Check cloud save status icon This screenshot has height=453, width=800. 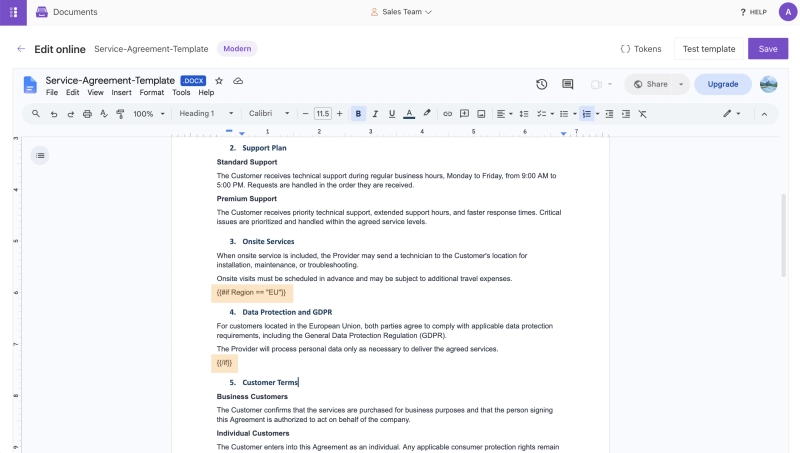(x=238, y=81)
